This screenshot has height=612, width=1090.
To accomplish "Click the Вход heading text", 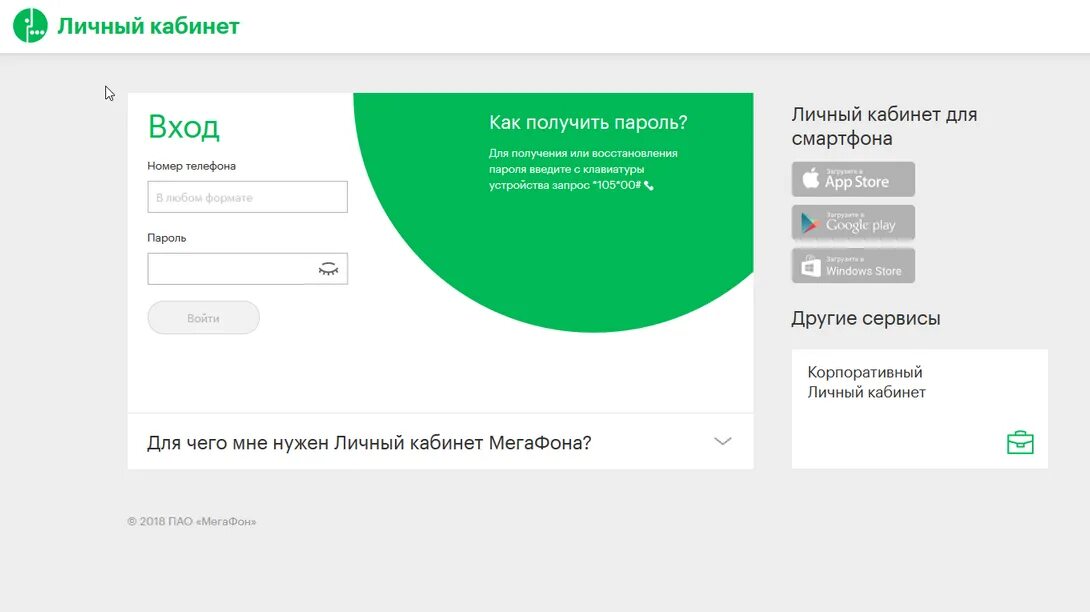I will coord(184,127).
